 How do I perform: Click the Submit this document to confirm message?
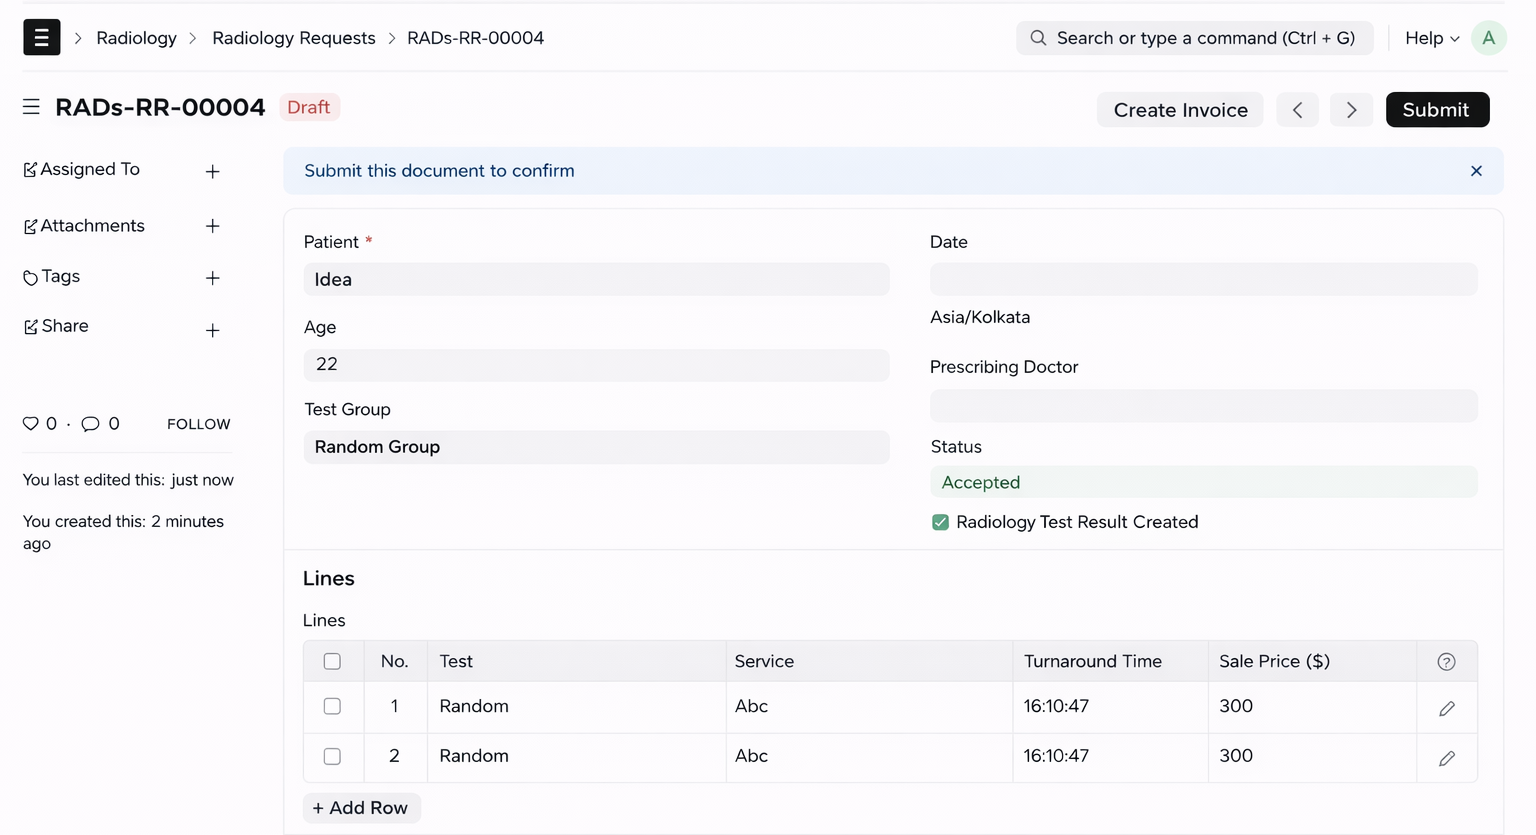[x=439, y=171]
